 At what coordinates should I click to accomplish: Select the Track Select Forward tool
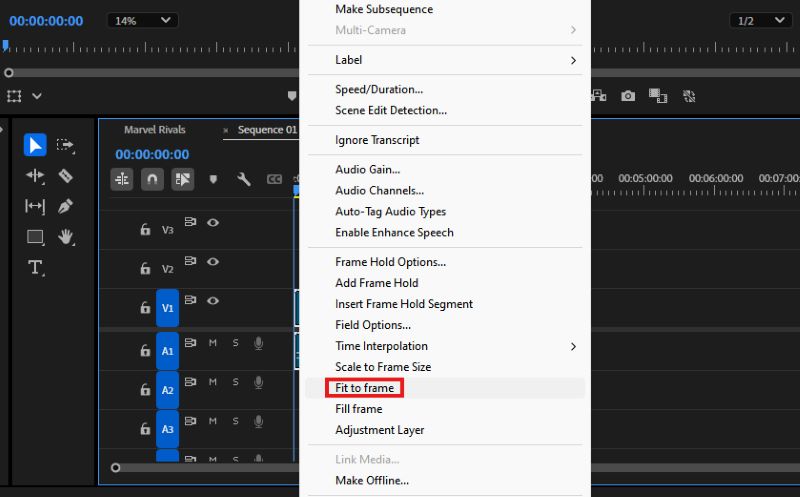pyautogui.click(x=65, y=145)
